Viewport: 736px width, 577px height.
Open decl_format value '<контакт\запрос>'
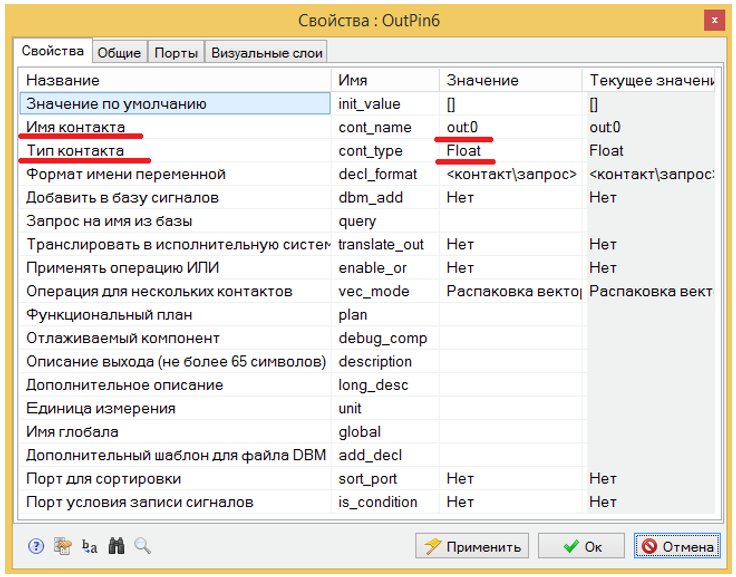(511, 174)
